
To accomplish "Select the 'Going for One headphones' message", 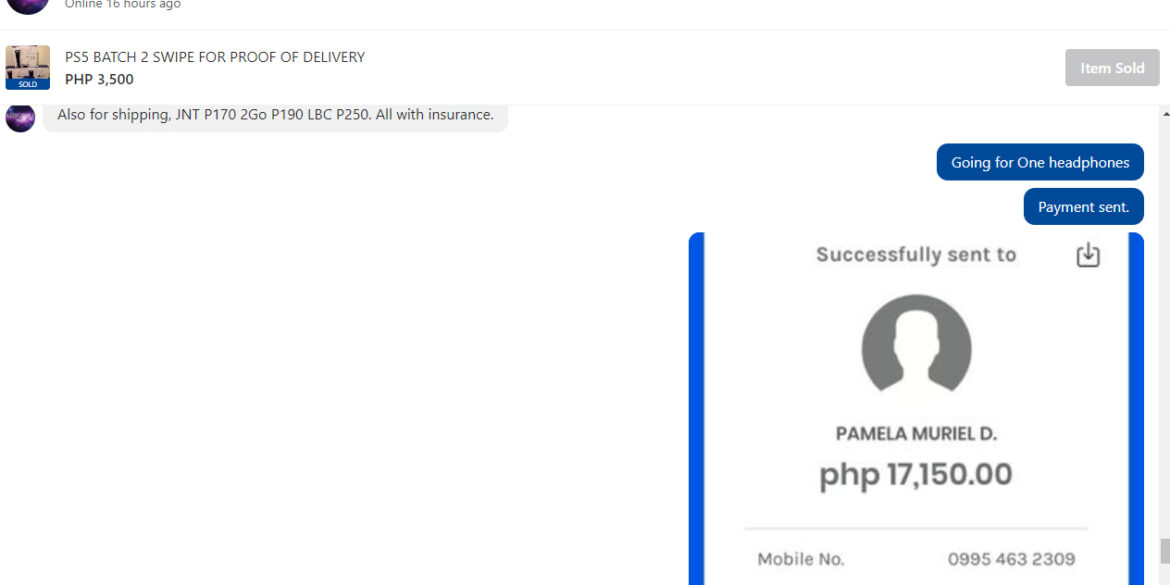I will 1039,162.
